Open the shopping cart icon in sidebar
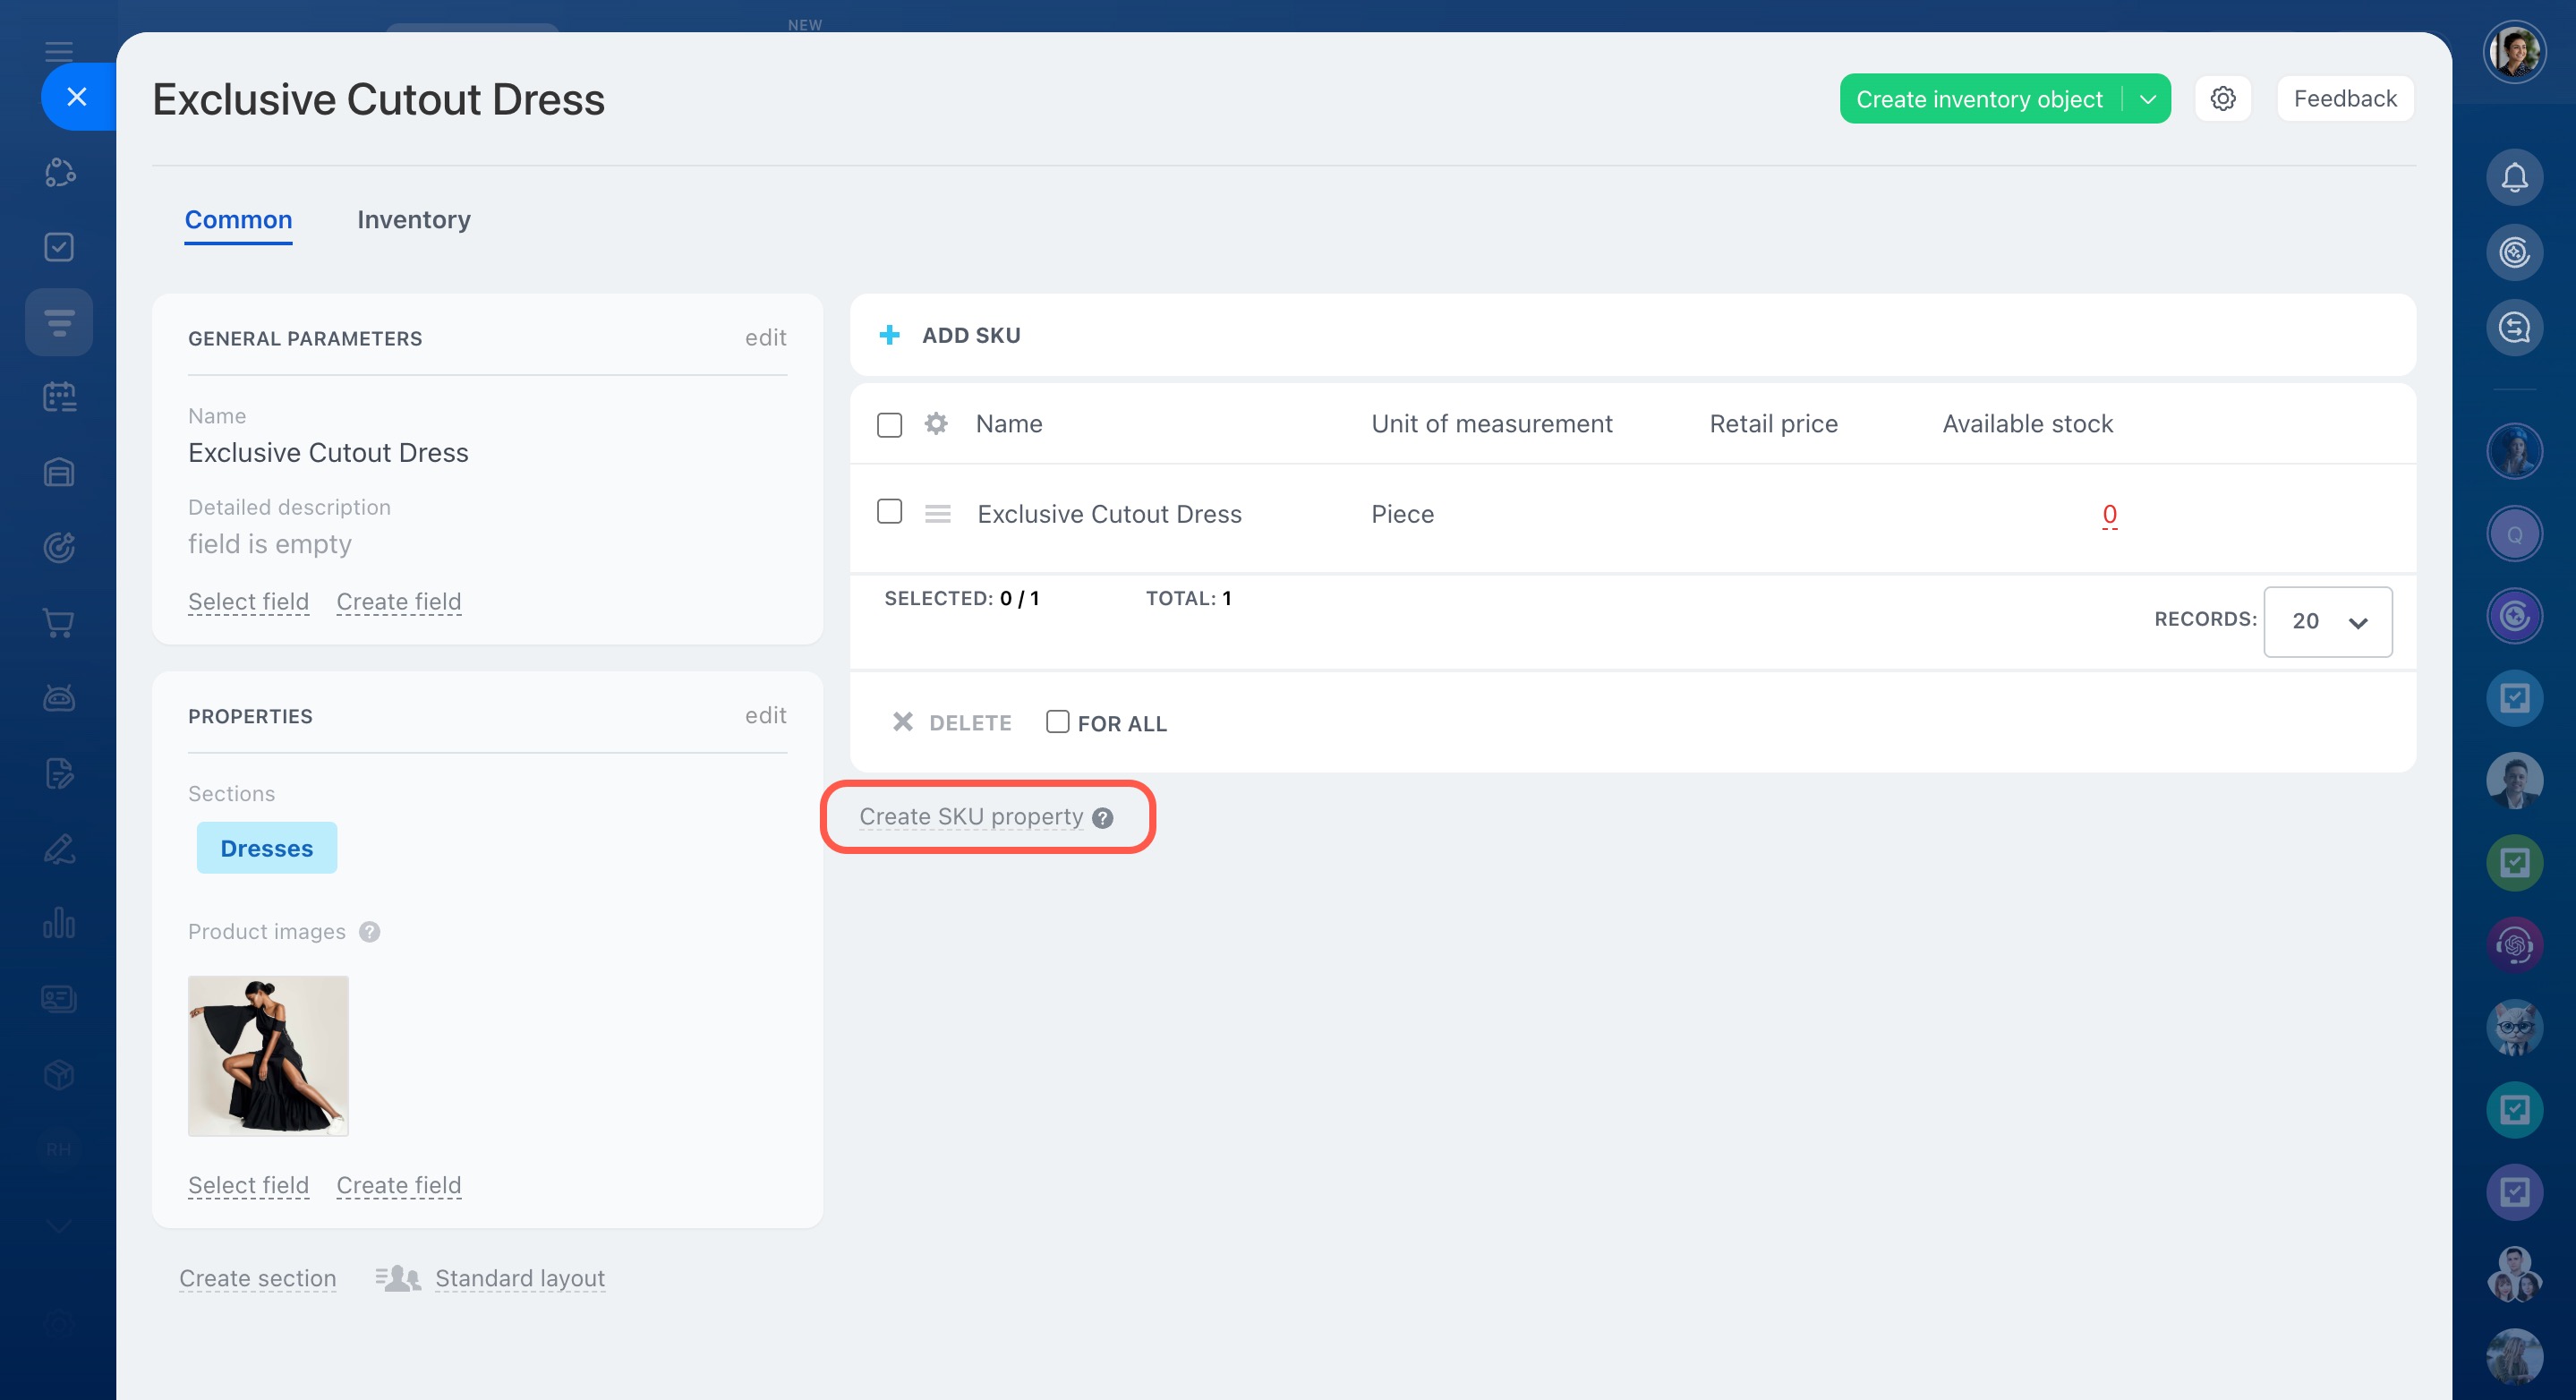Image resolution: width=2576 pixels, height=1400 pixels. pos(59,623)
